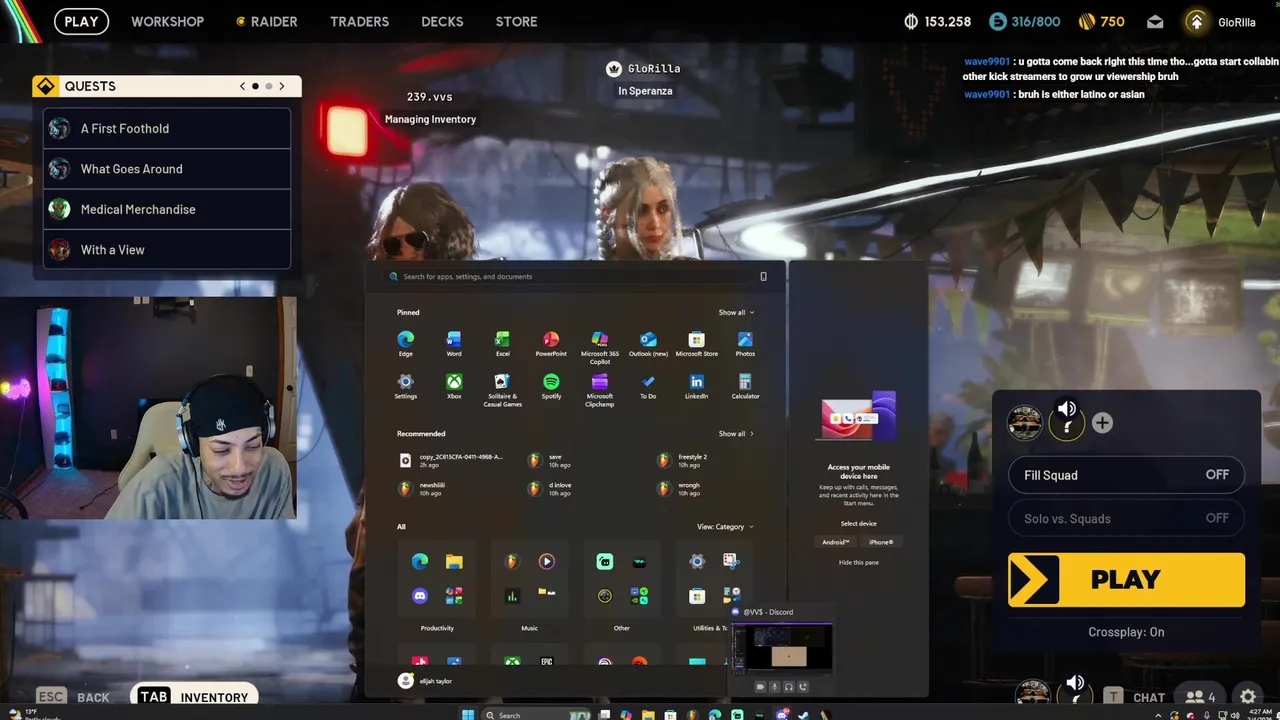Open Microsoft Clipchamp app
The height and width of the screenshot is (720, 1280).
tap(600, 389)
